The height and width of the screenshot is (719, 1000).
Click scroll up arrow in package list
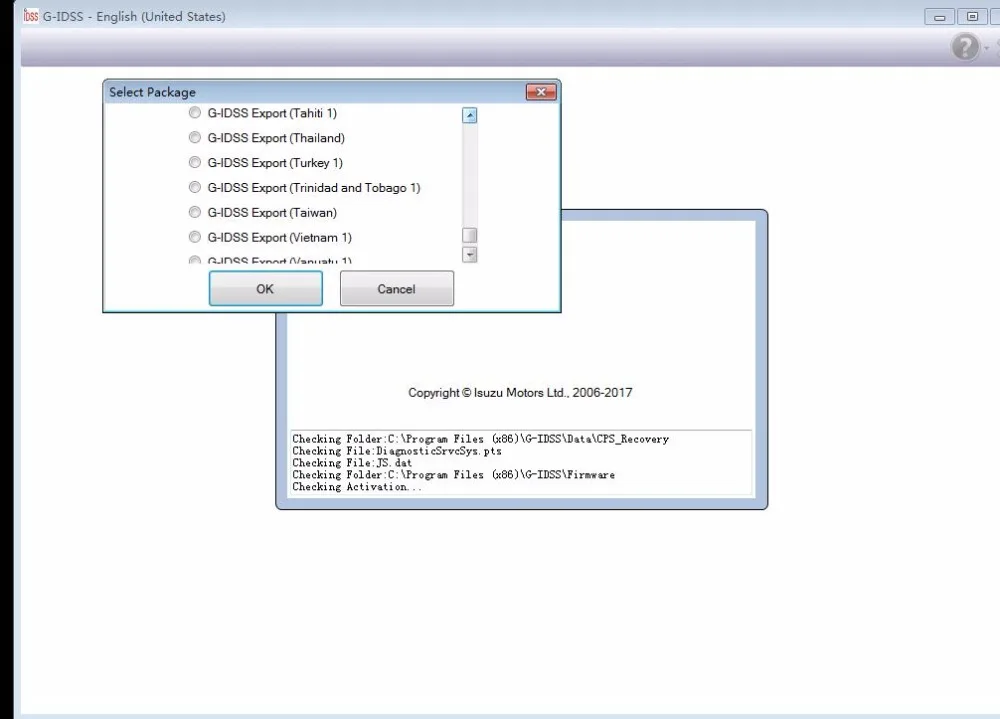469,115
